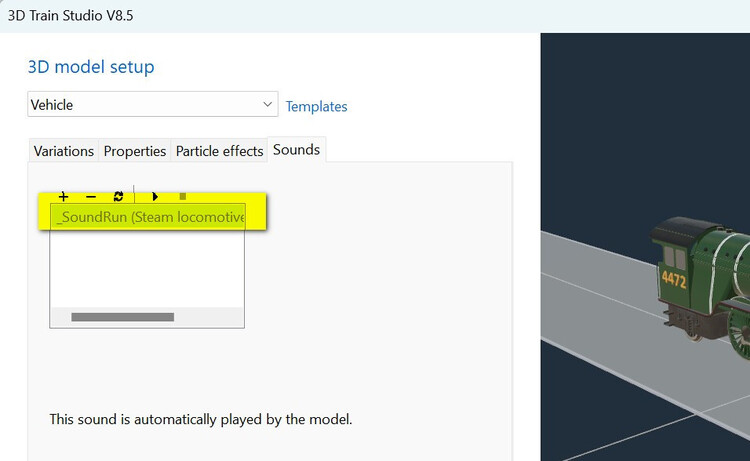Image resolution: width=750 pixels, height=461 pixels.
Task: Refresh the sound list with the reload icon
Action: (118, 197)
